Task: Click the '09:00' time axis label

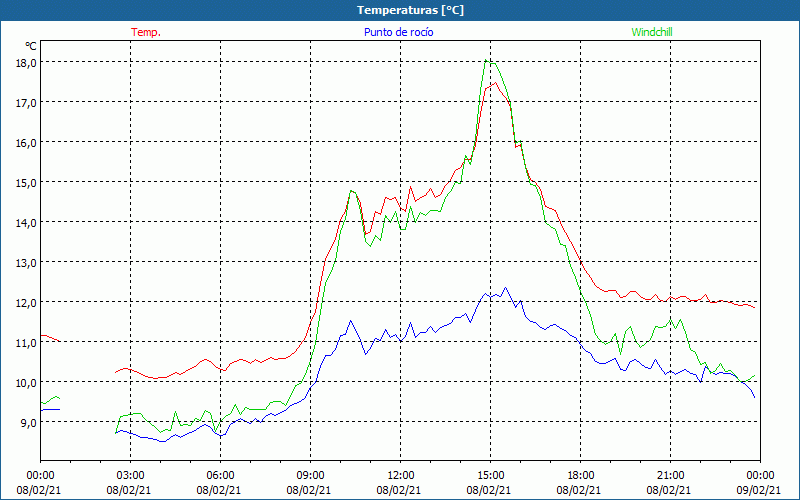Action: pyautogui.click(x=310, y=476)
